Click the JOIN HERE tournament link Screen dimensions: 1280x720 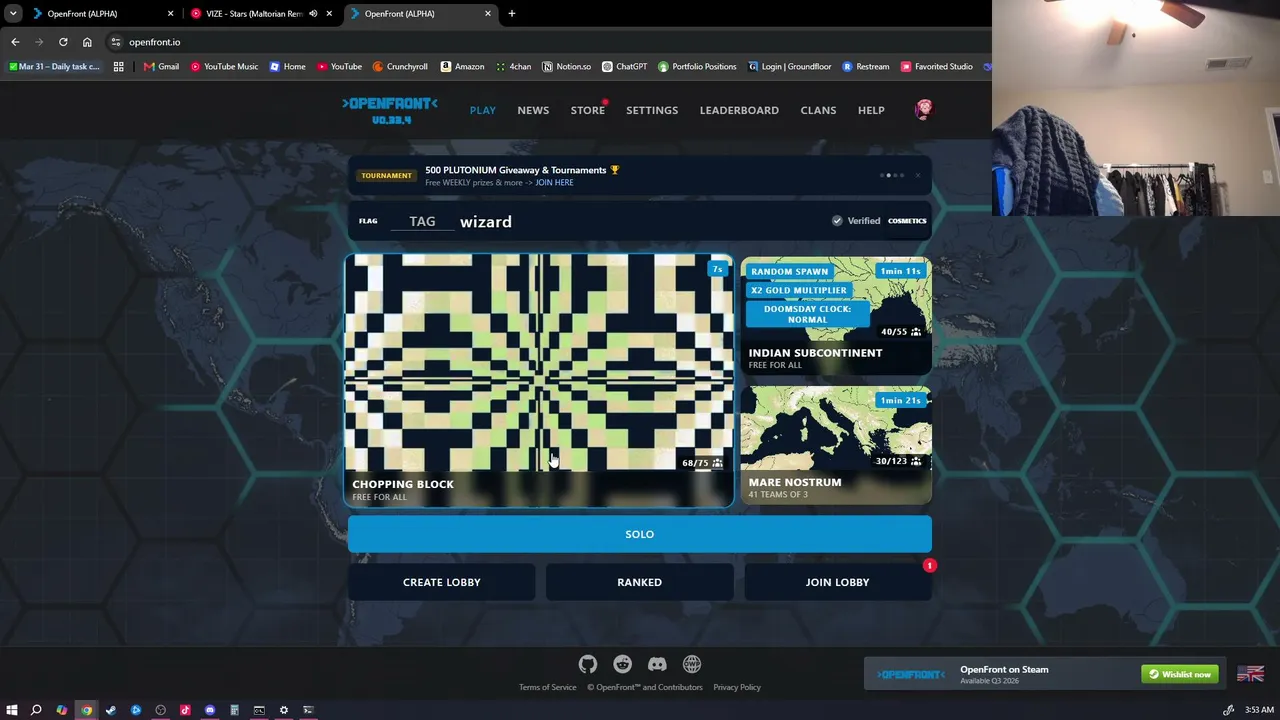(554, 183)
